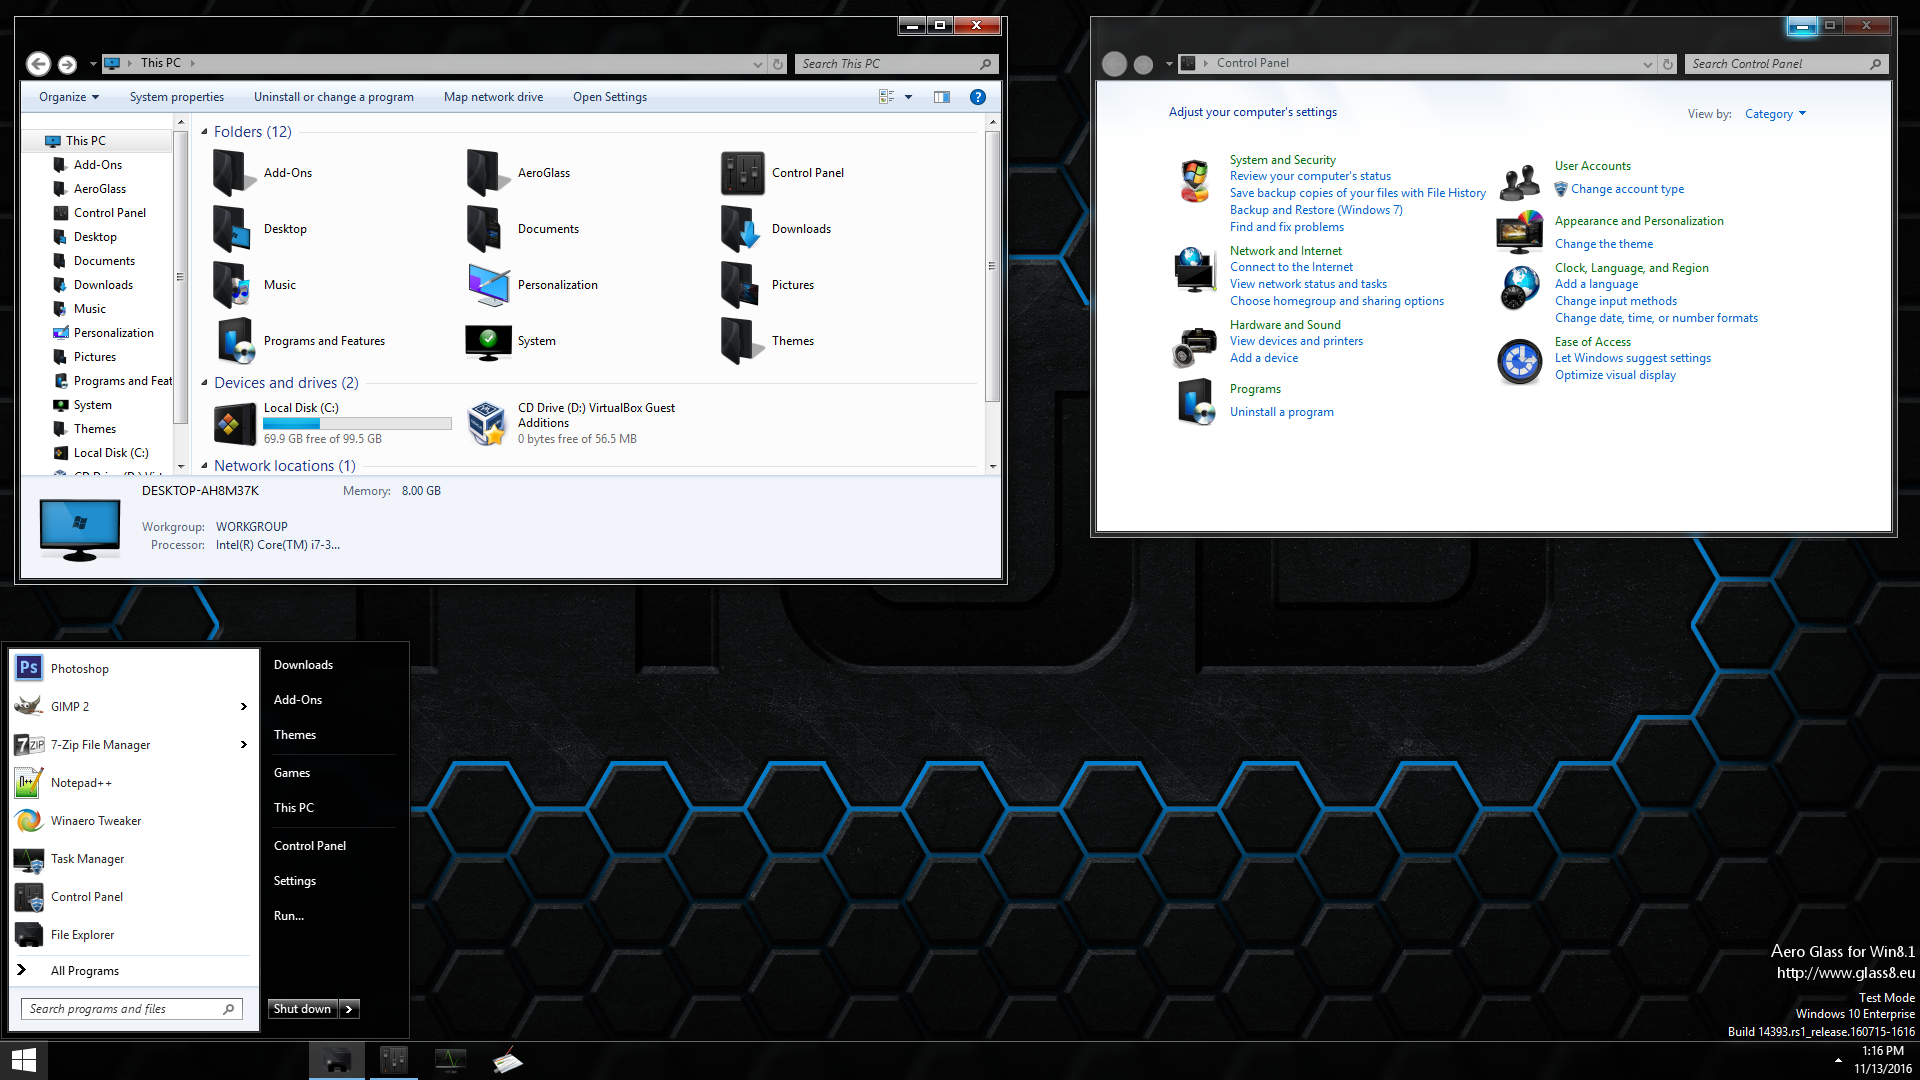Open All Programs list
The image size is (1920, 1080).
click(85, 971)
